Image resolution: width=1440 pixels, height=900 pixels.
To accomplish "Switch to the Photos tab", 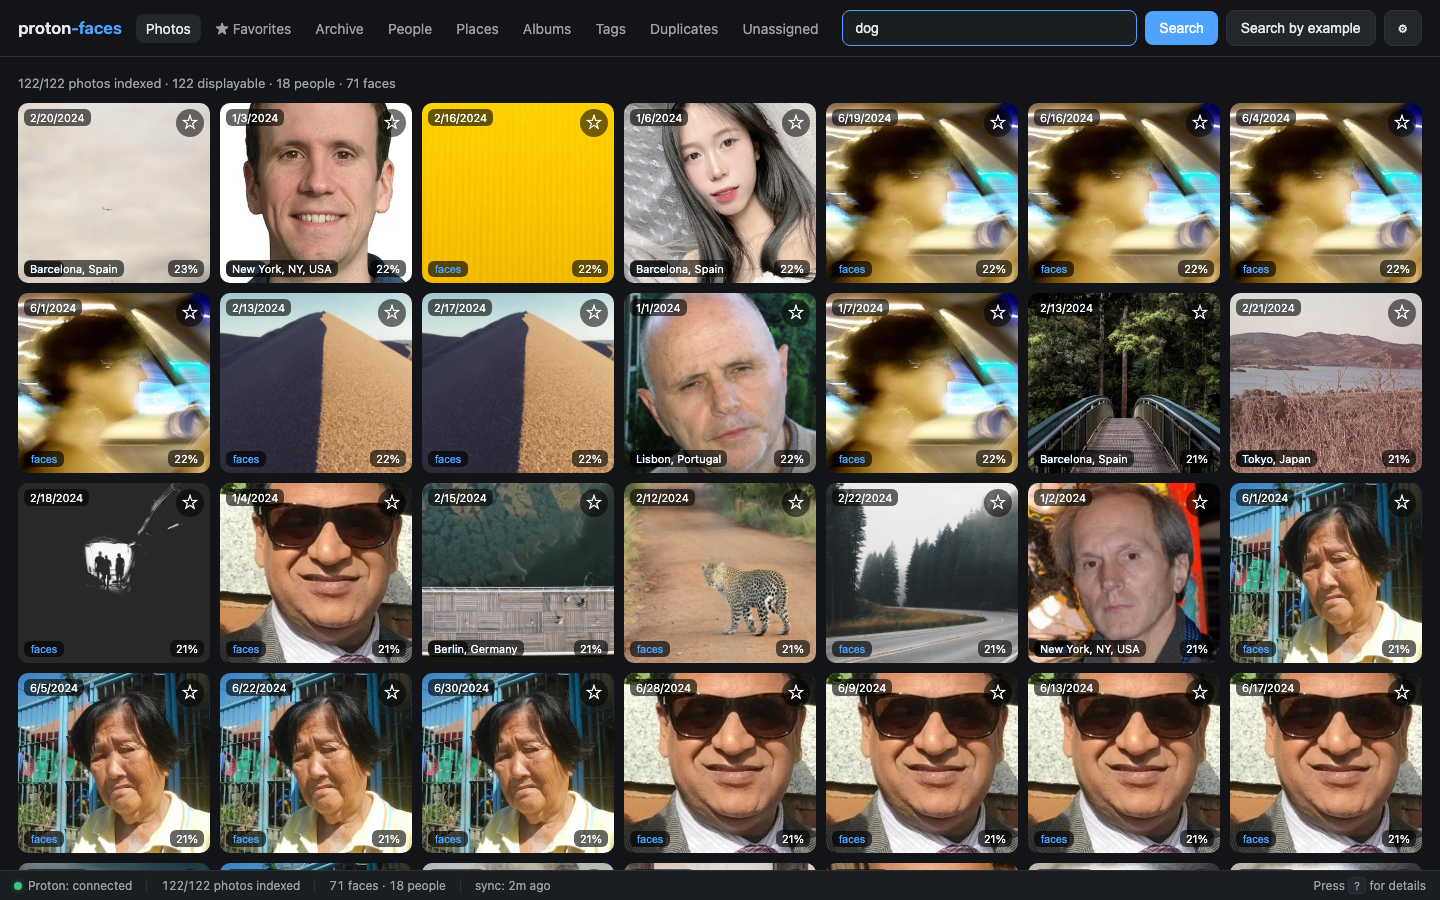I will pyautogui.click(x=168, y=29).
